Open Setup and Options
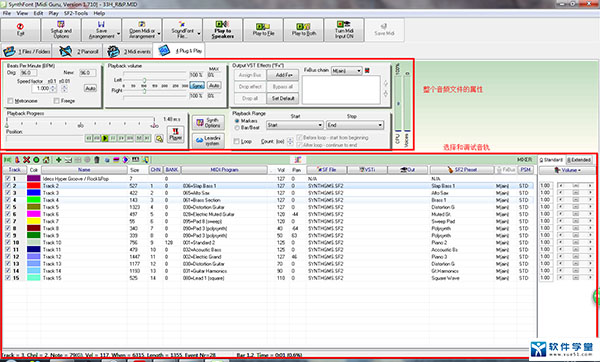600x362 pixels. click(61, 30)
